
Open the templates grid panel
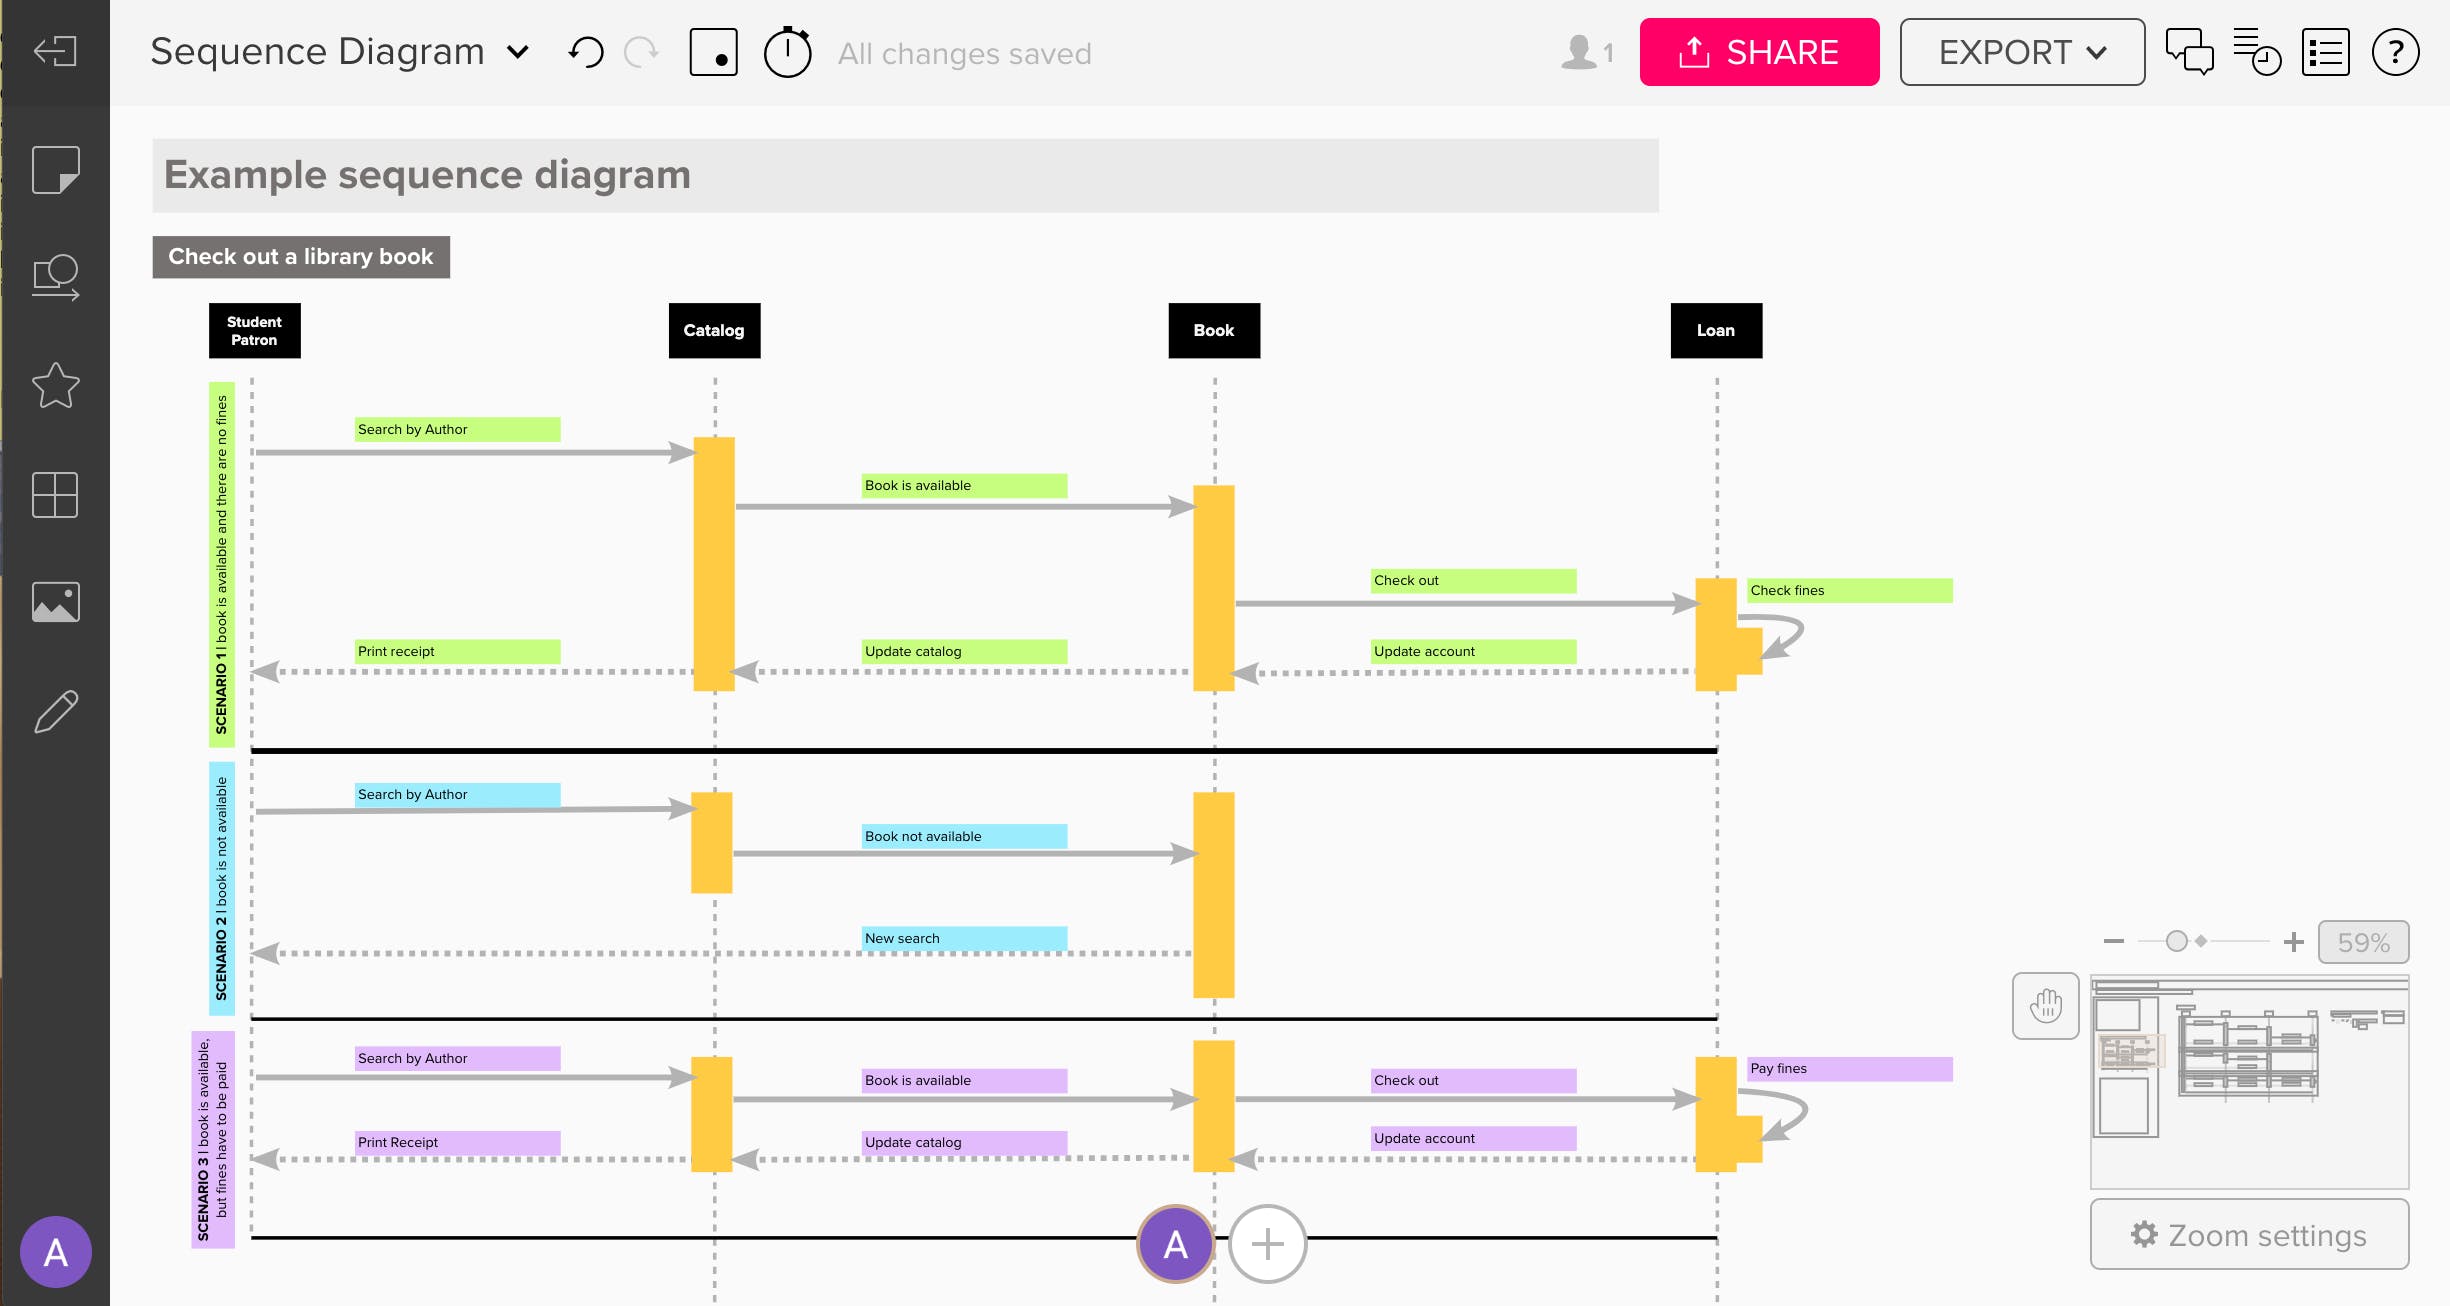click(55, 495)
